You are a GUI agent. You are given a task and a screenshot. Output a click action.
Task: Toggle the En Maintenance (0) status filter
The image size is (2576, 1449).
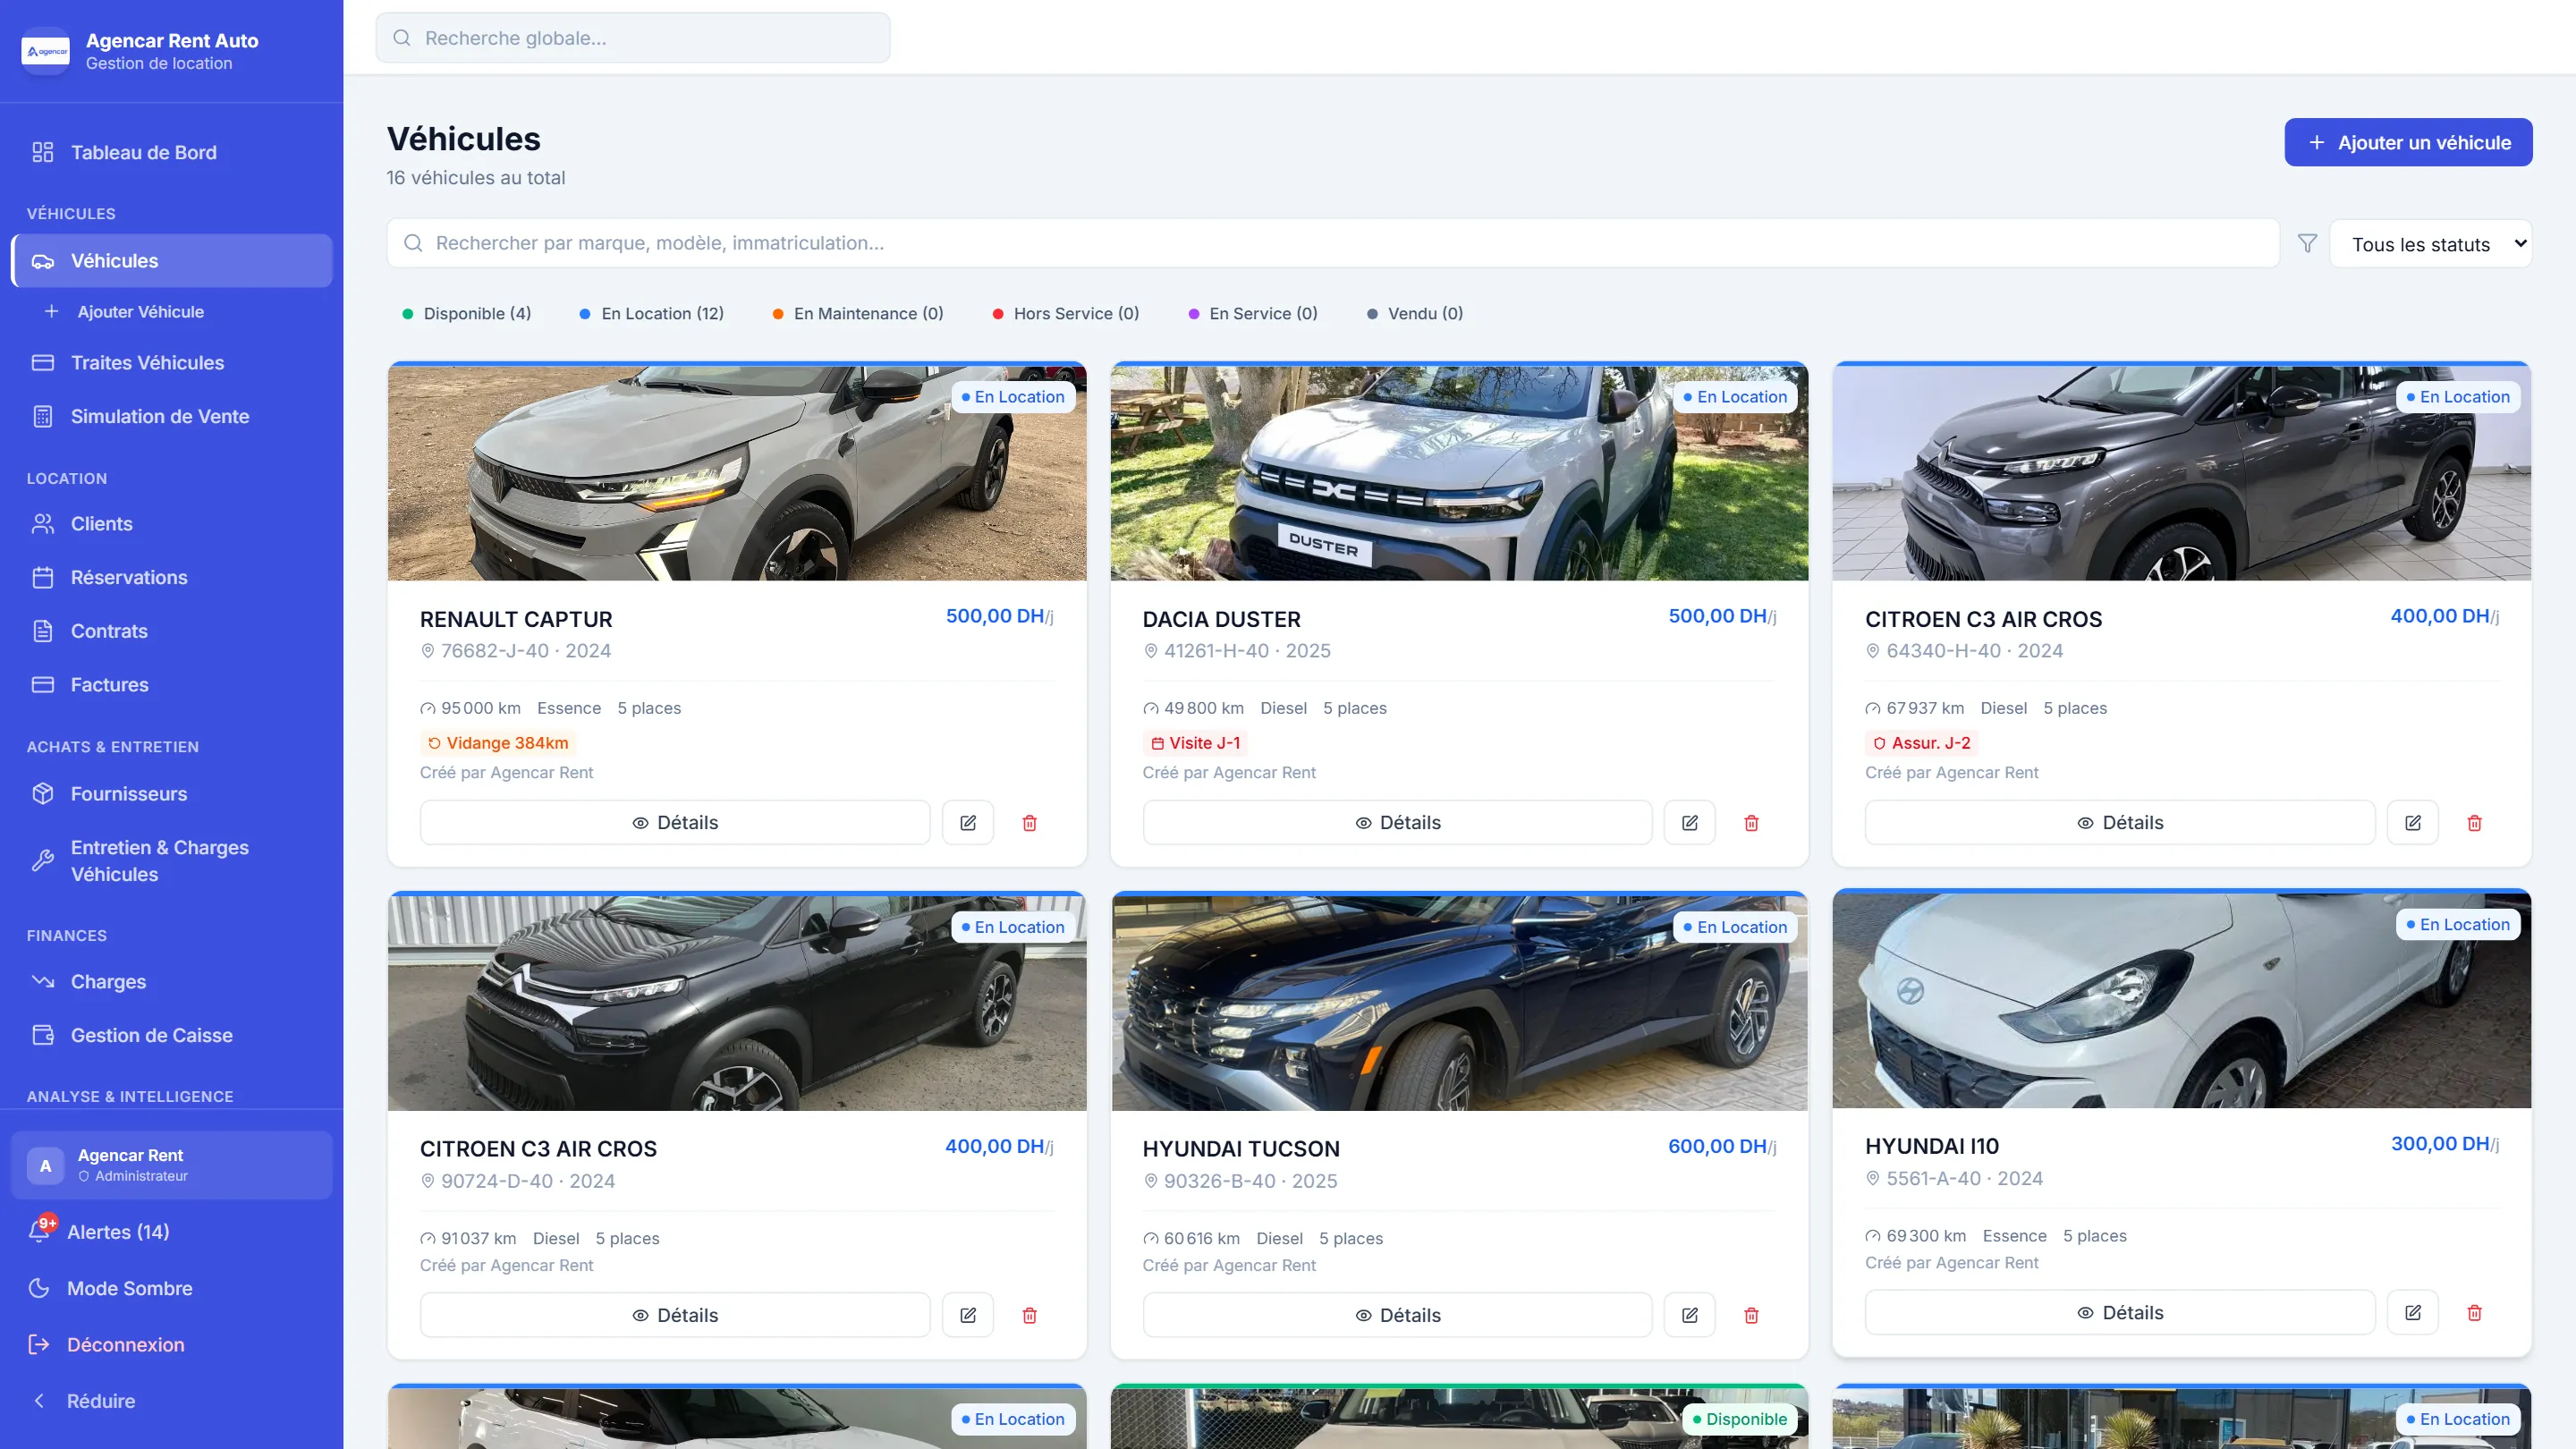[857, 313]
